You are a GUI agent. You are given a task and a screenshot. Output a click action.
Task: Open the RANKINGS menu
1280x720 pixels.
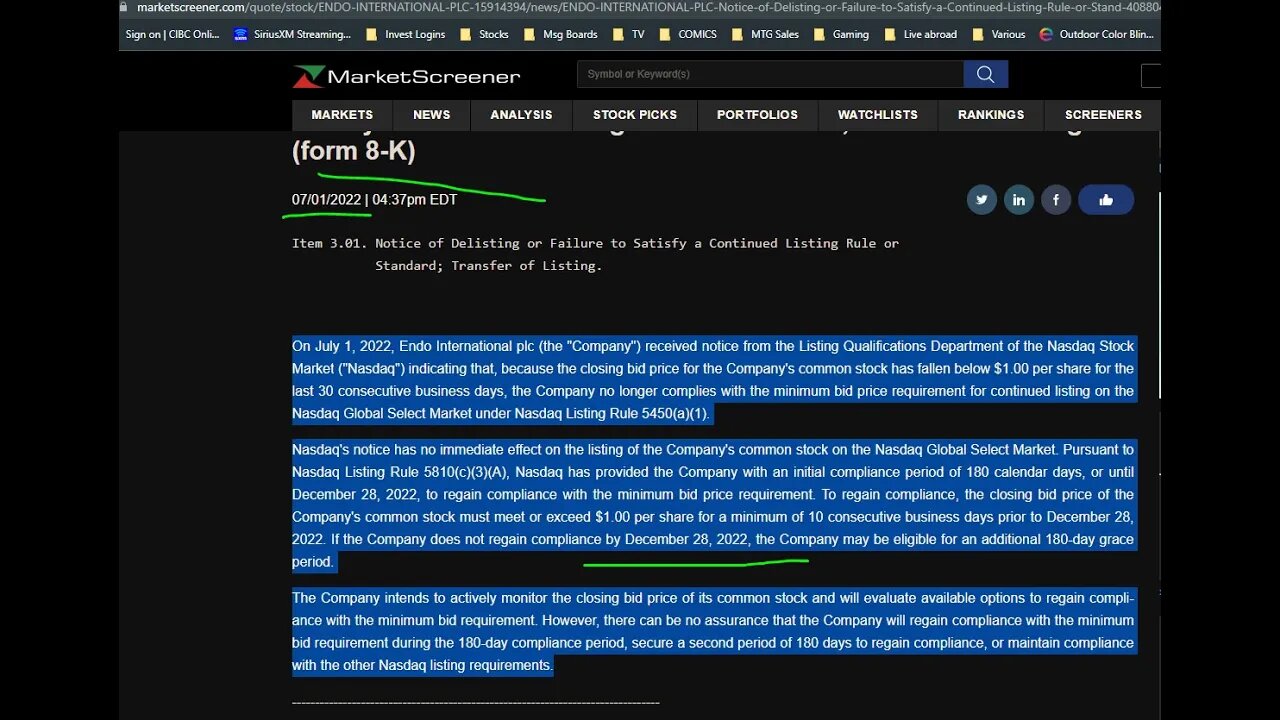pyautogui.click(x=991, y=115)
